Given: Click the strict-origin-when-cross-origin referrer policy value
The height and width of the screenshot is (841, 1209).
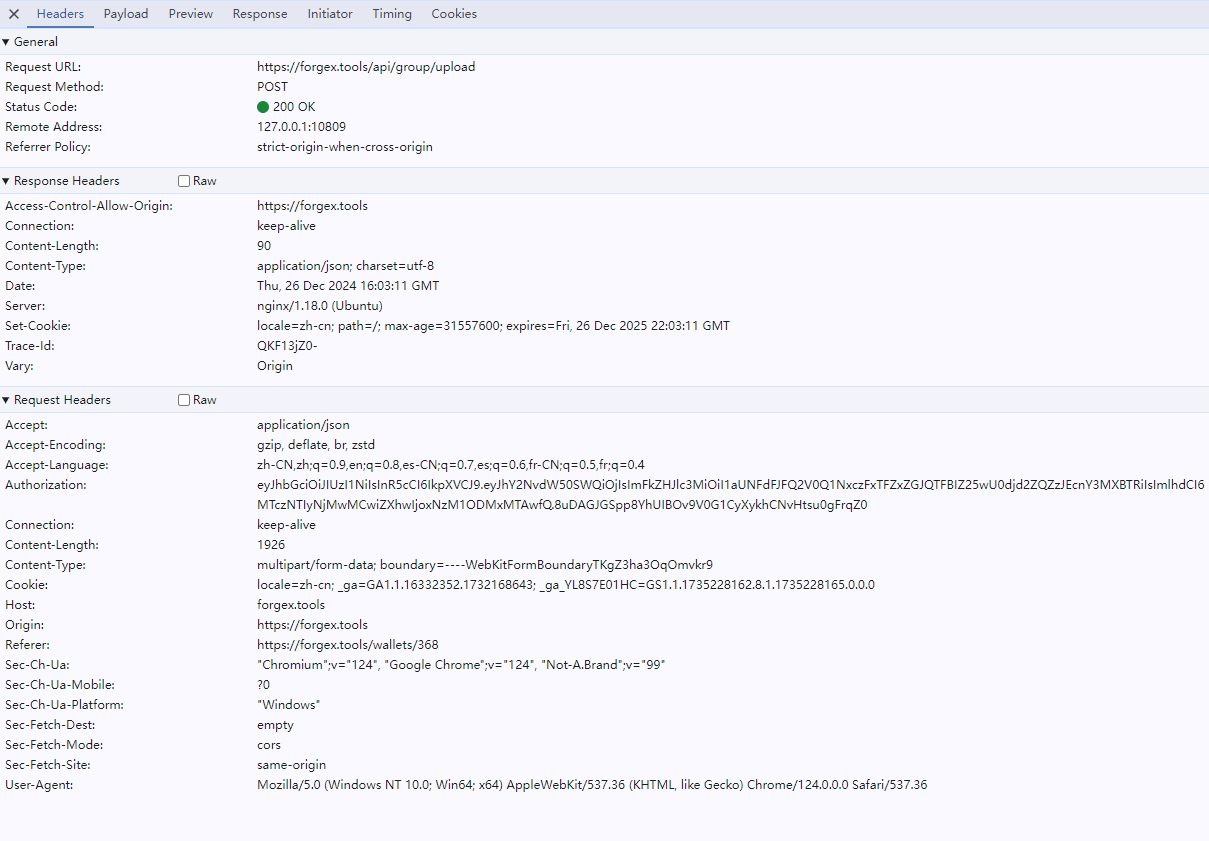Looking at the screenshot, I should [345, 147].
